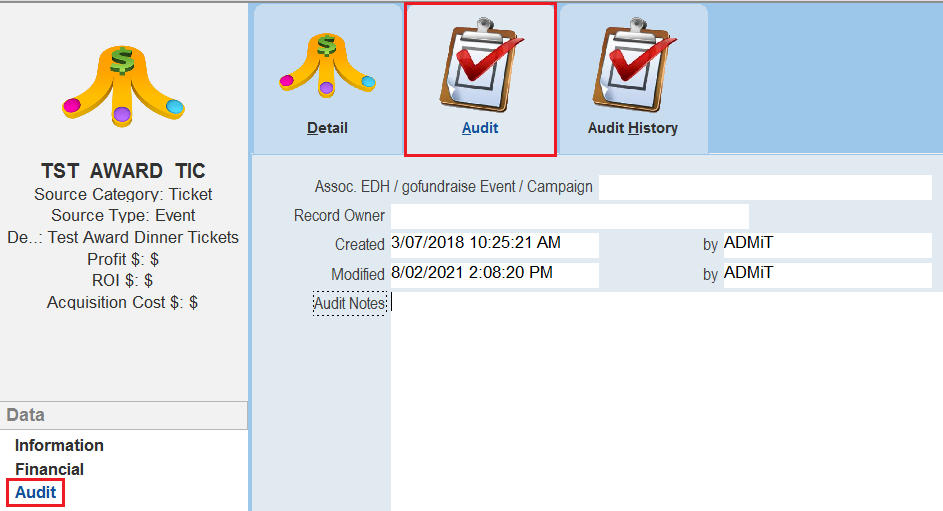Click the Audit Notes label
Image resolution: width=943 pixels, height=511 pixels.
coord(349,304)
